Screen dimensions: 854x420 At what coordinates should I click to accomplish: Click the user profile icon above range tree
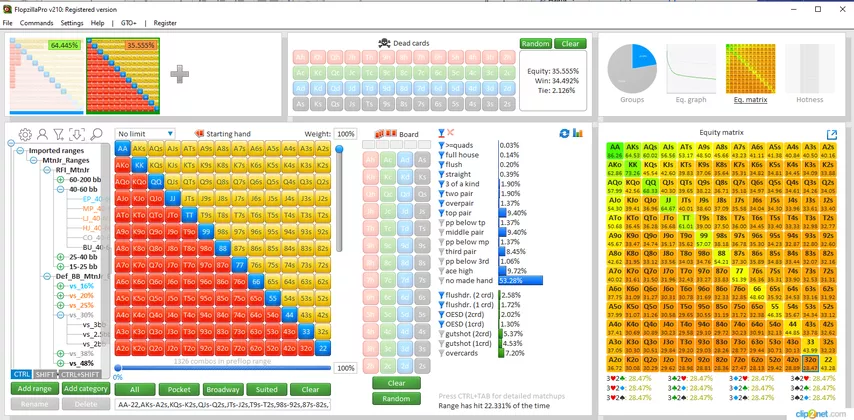[42, 134]
